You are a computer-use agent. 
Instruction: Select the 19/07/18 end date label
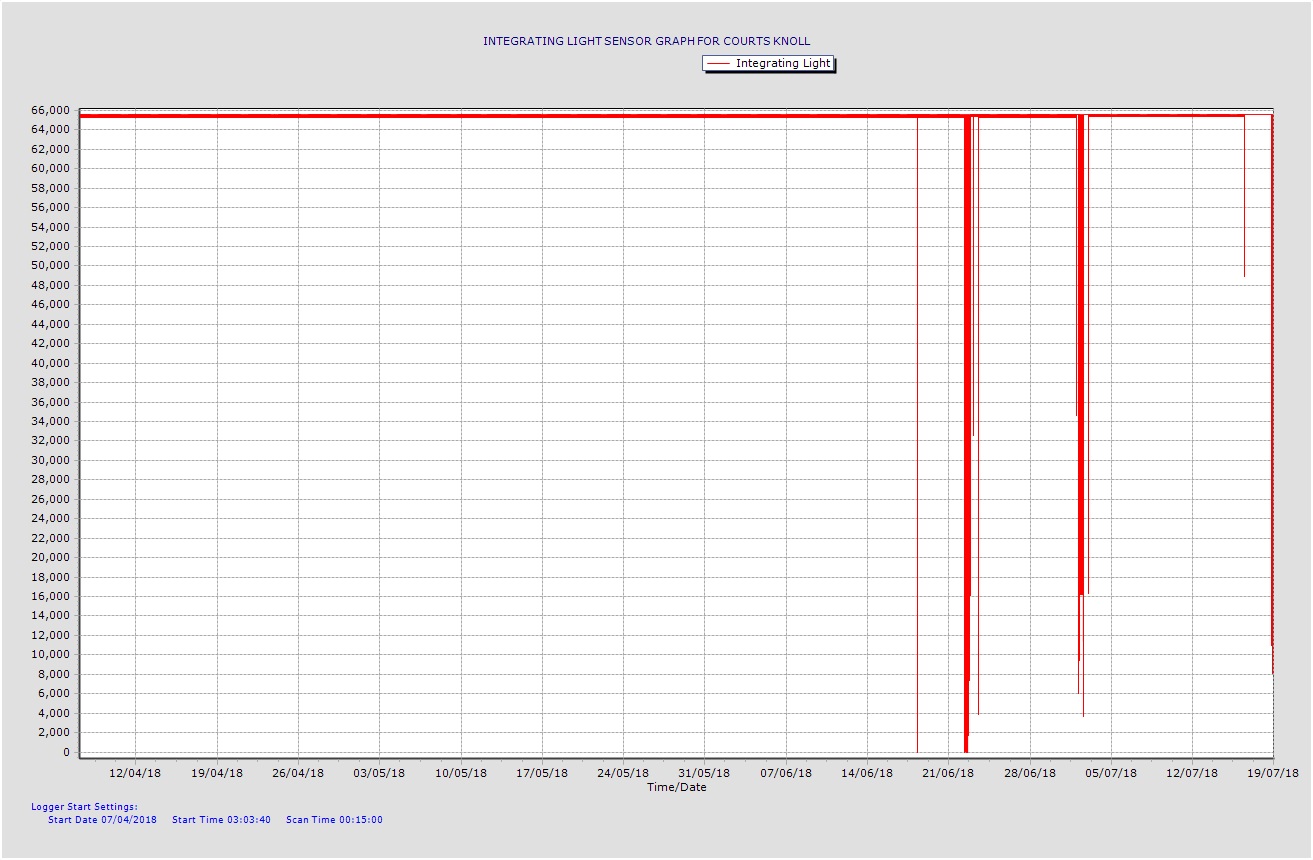pyautogui.click(x=1274, y=773)
